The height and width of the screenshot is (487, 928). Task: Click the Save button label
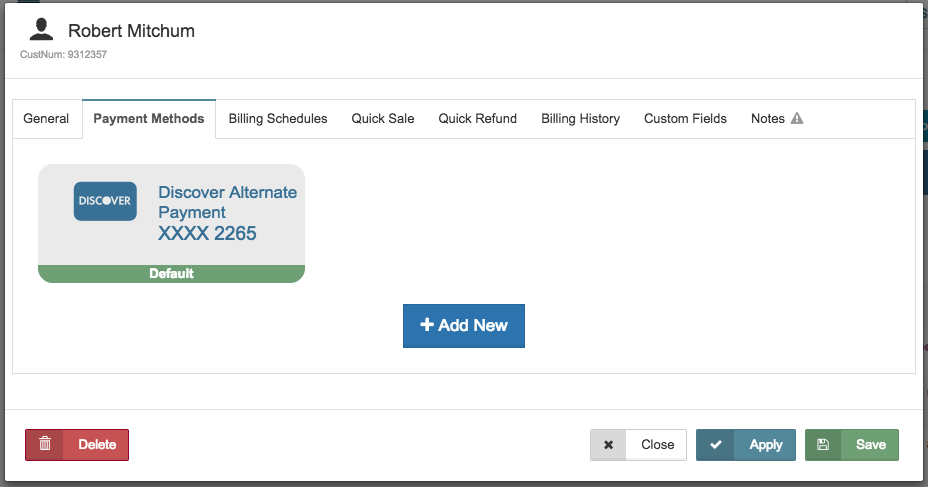871,445
